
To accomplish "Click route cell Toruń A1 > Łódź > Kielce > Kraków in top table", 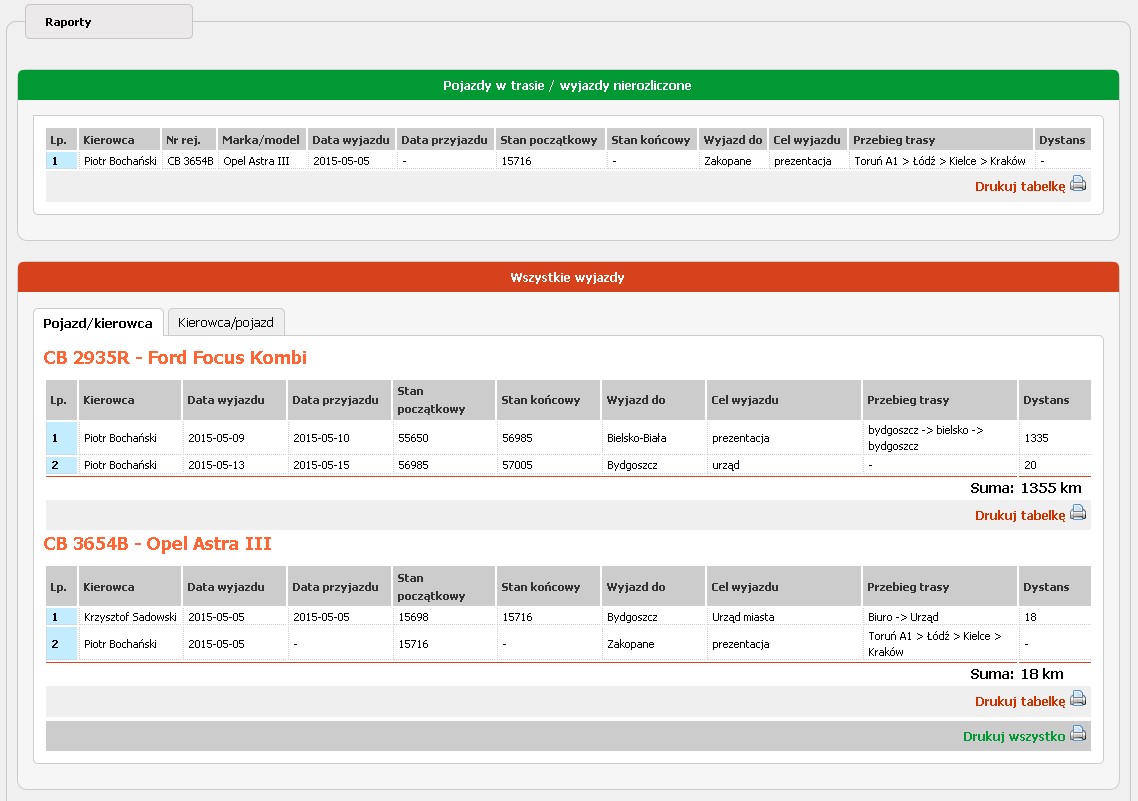I will click(940, 161).
